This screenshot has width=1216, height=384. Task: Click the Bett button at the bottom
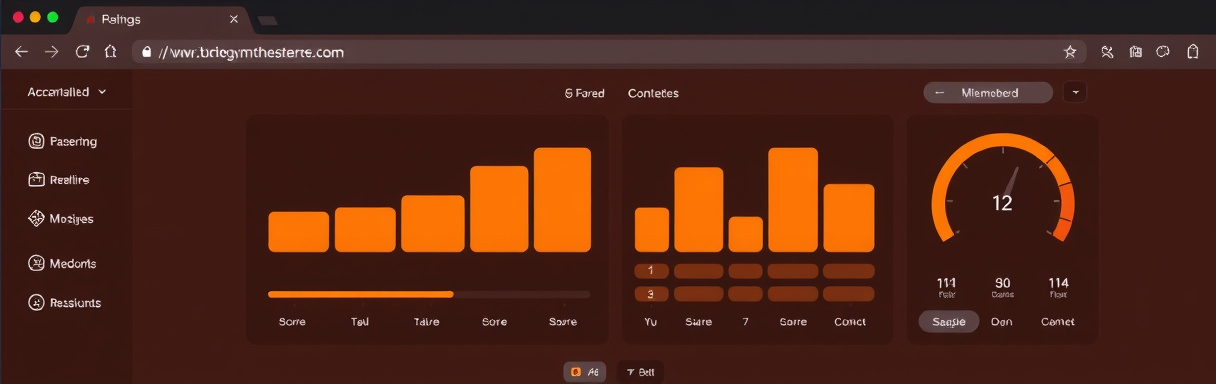coord(640,372)
